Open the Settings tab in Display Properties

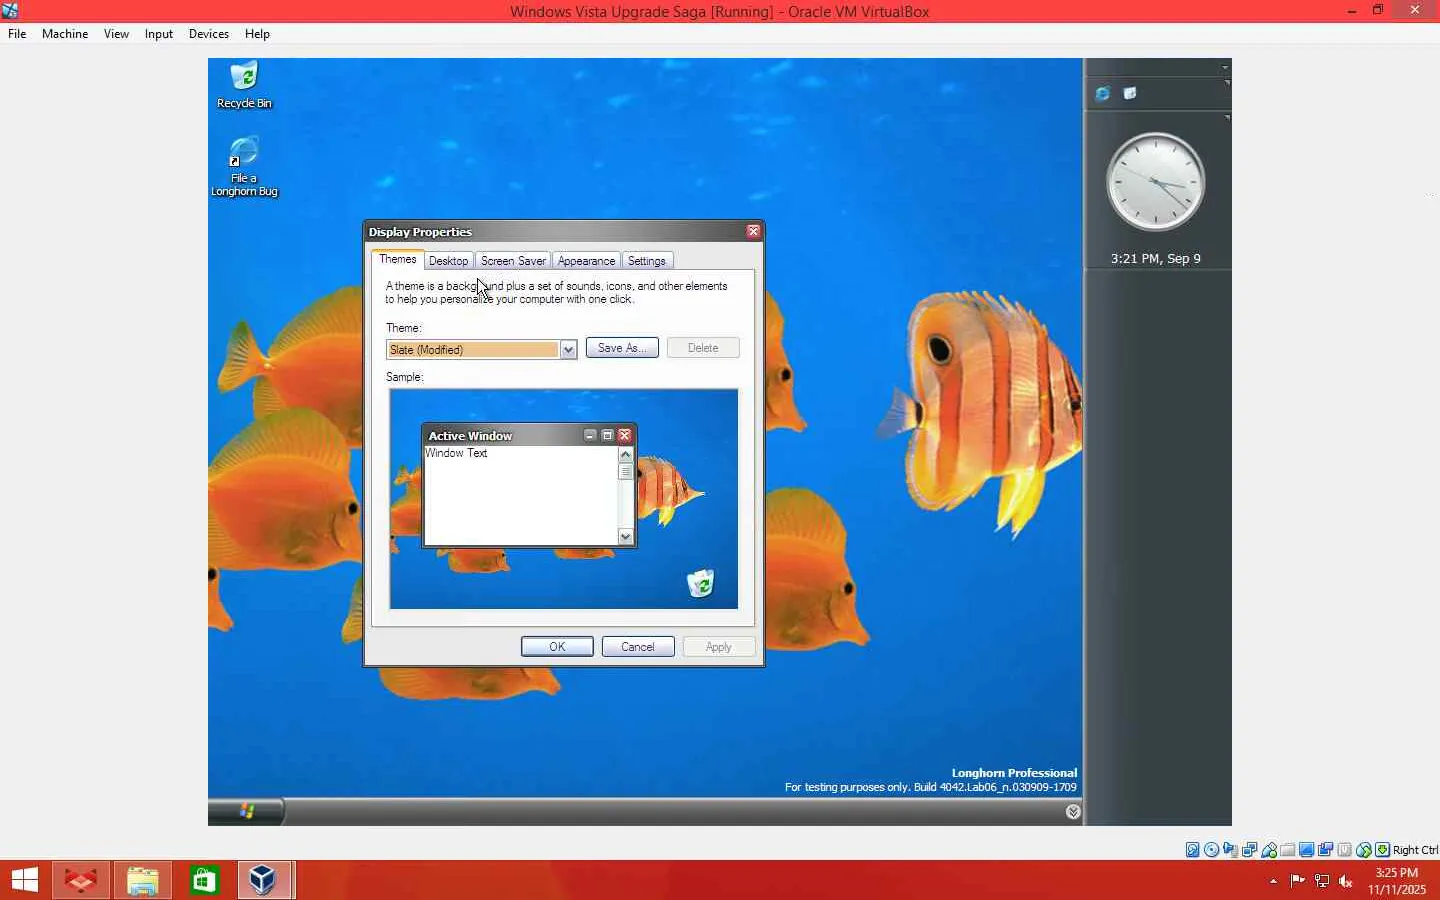pyautogui.click(x=647, y=261)
